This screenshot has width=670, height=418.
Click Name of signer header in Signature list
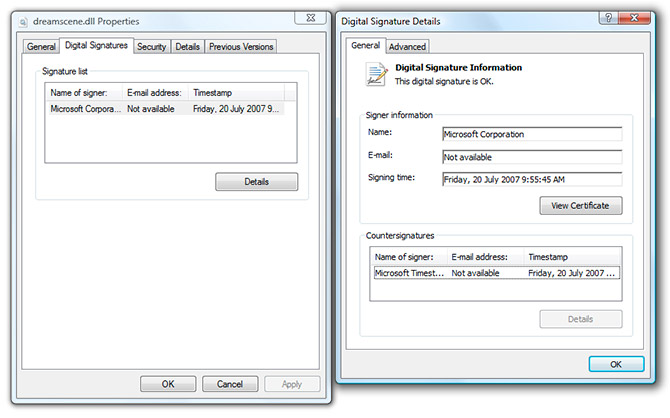coord(84,93)
